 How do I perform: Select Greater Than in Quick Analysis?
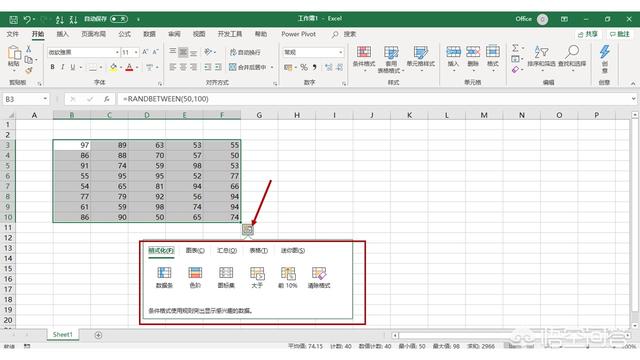(257, 277)
